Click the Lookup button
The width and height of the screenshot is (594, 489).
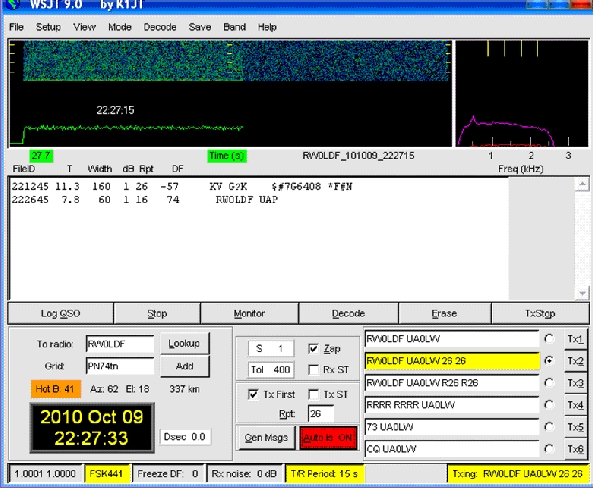pos(184,344)
